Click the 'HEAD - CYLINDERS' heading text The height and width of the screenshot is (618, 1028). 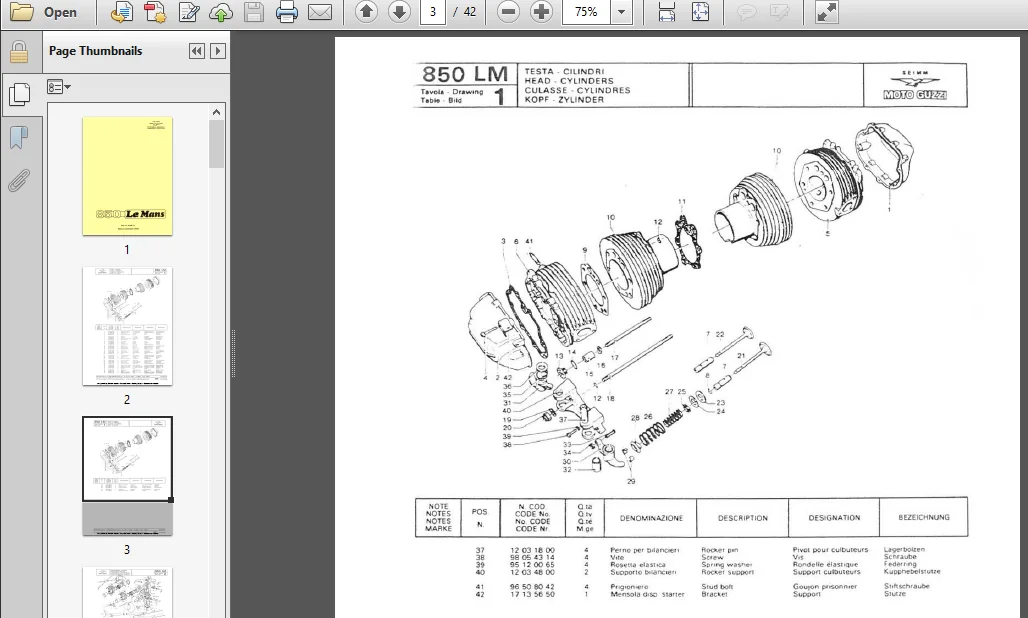[569, 81]
